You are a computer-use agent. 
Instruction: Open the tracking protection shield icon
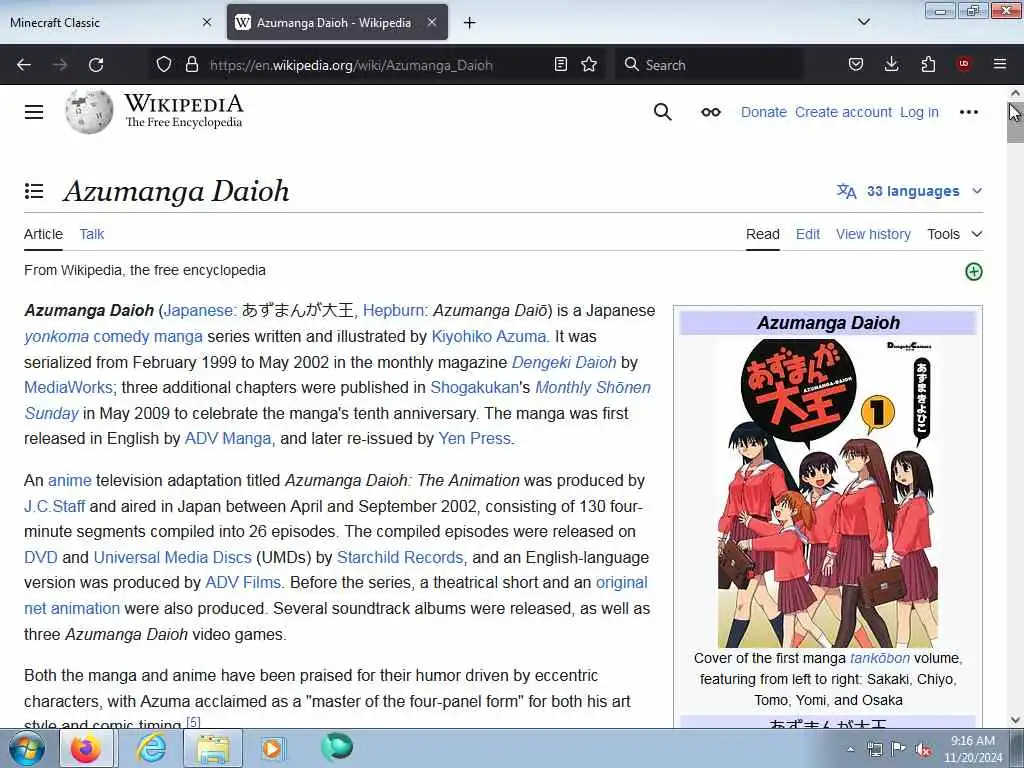pos(163,64)
